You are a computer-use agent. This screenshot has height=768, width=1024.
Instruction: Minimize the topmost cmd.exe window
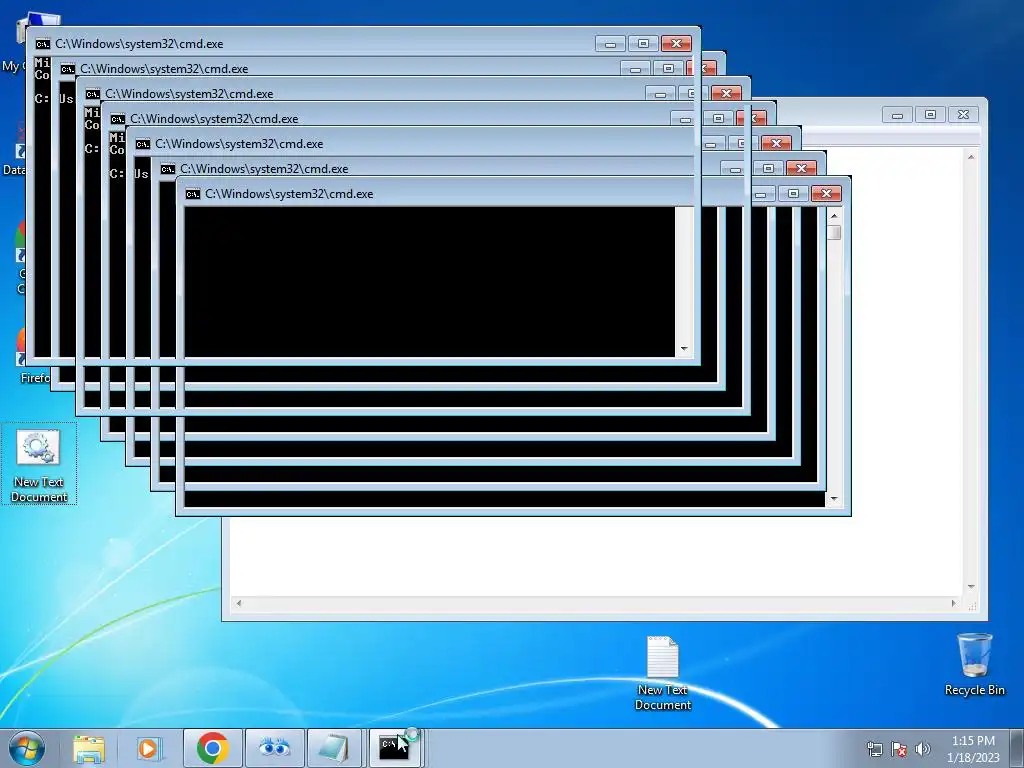(x=611, y=44)
